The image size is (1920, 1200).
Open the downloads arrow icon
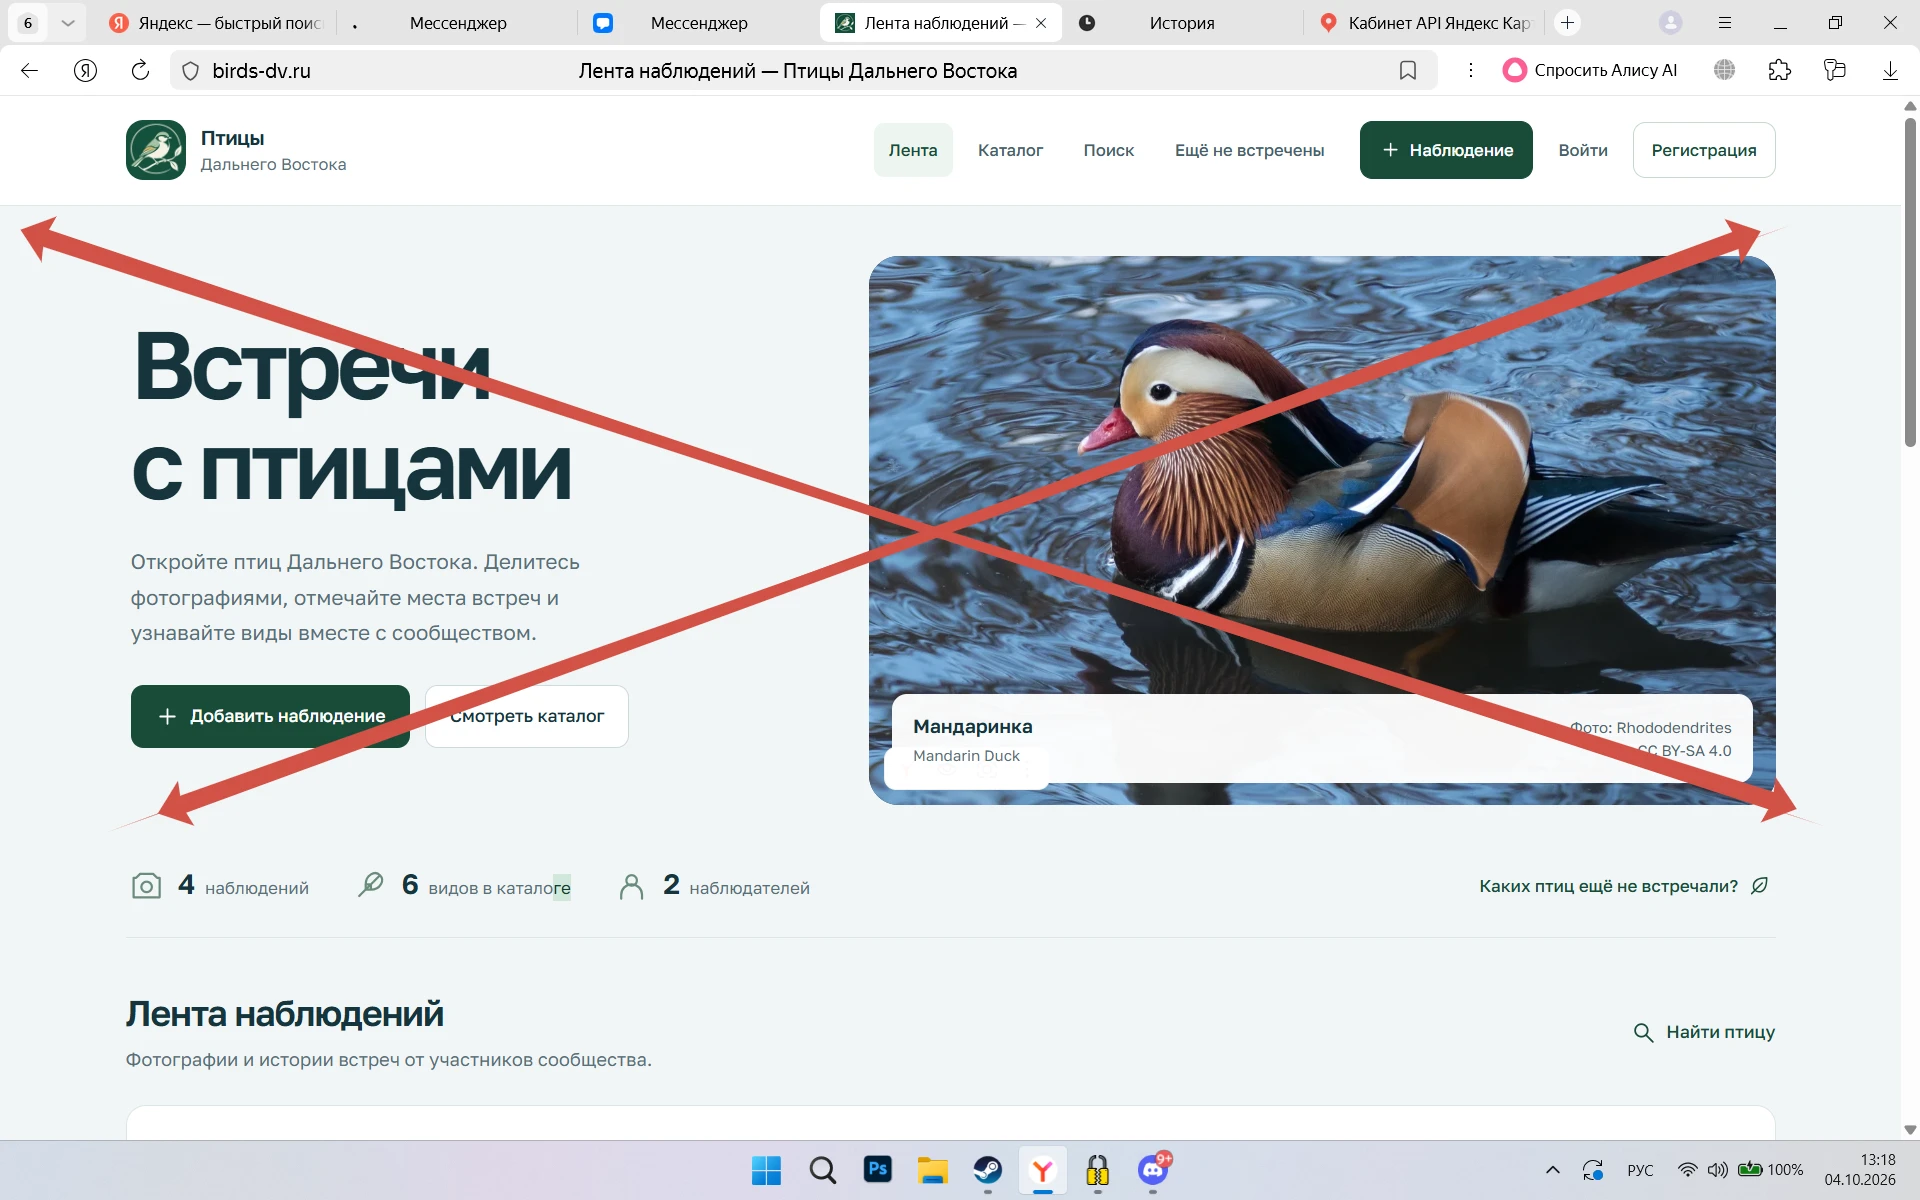[x=1890, y=70]
